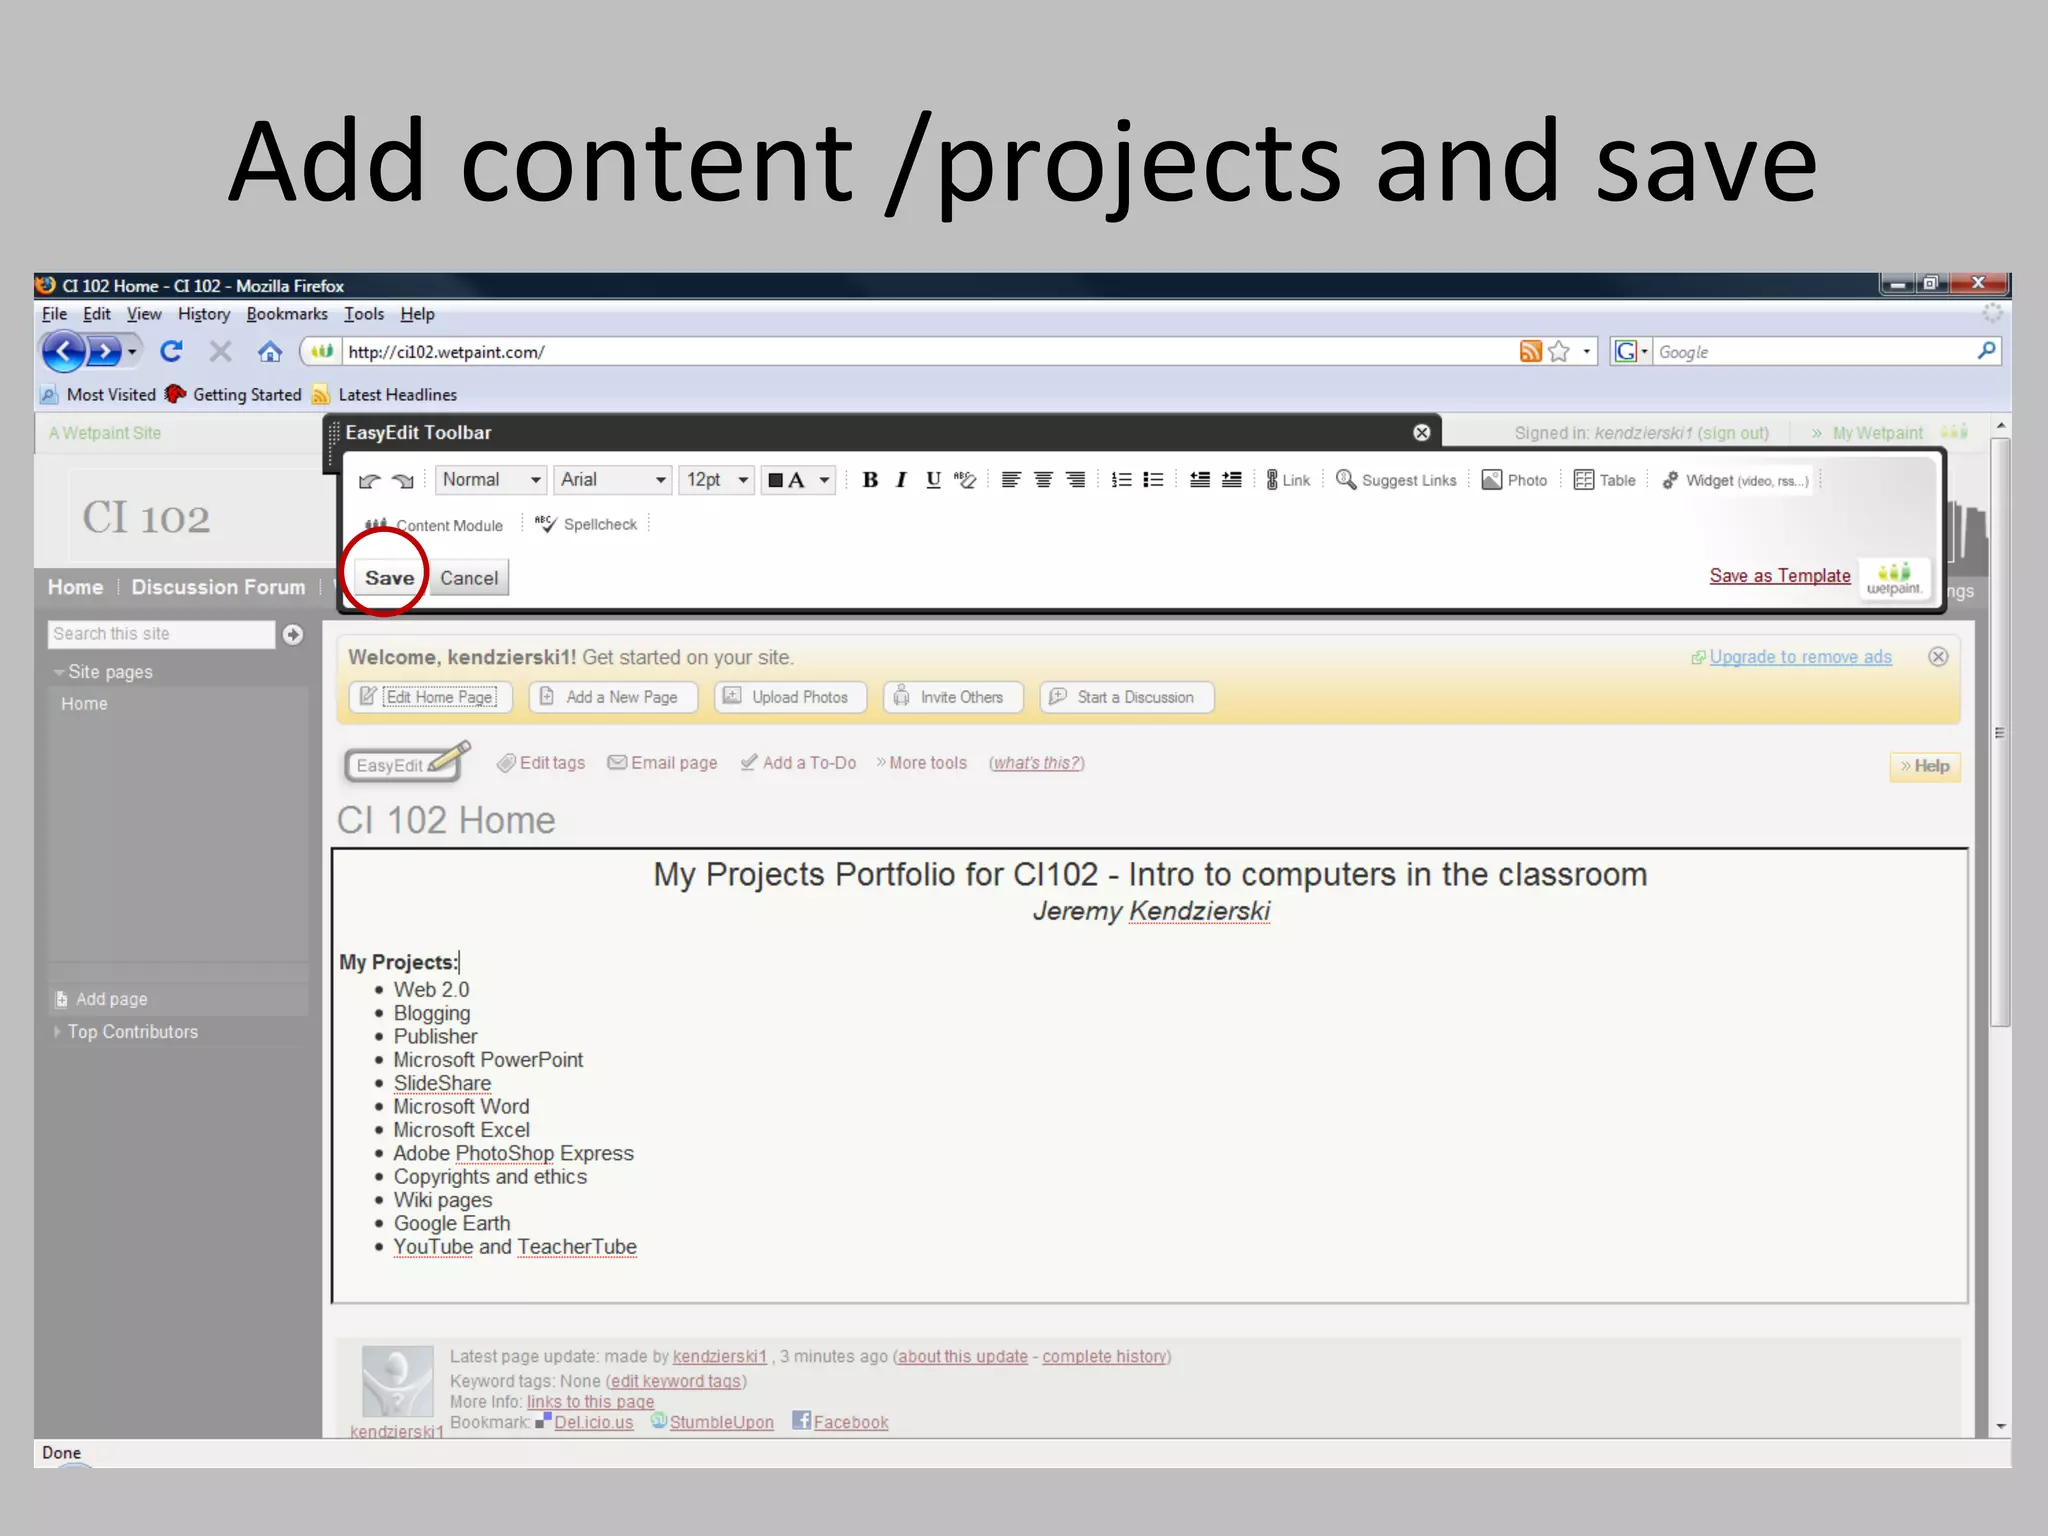Screen dimensions: 2048x1536
Task: Click the Save button
Action: pyautogui.click(x=389, y=577)
